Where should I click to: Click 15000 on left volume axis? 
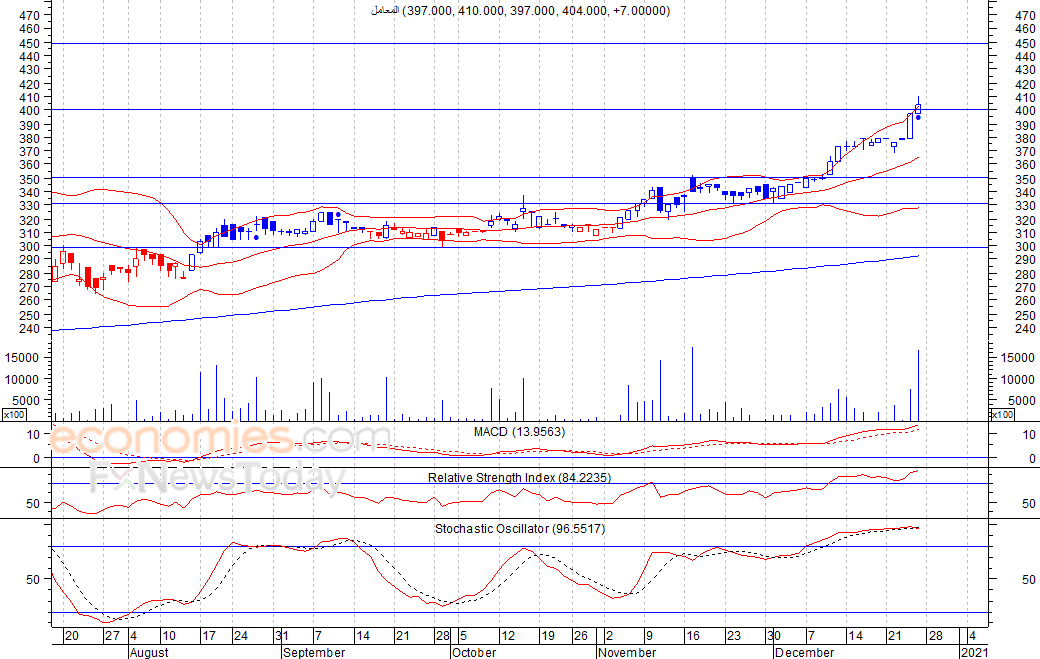coord(23,357)
